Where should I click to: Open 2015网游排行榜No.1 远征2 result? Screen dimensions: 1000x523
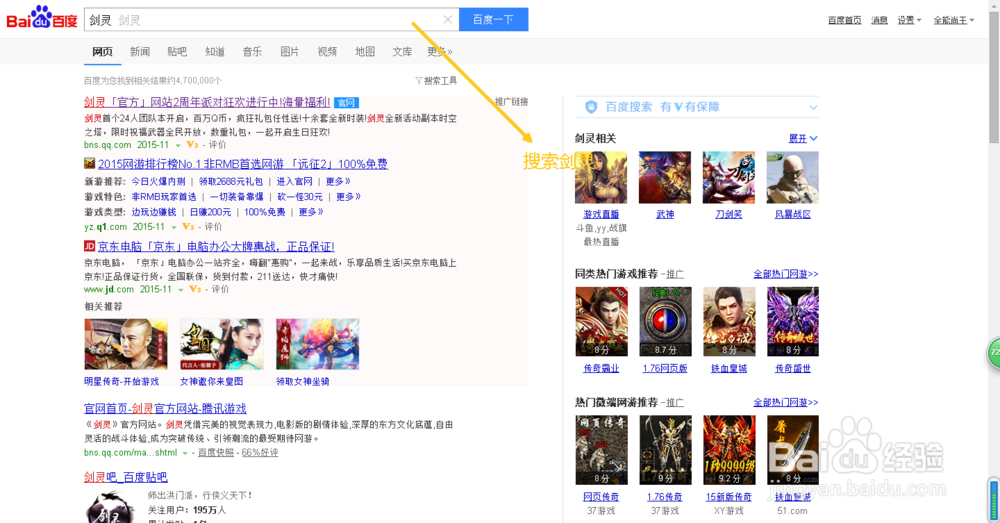point(242,164)
